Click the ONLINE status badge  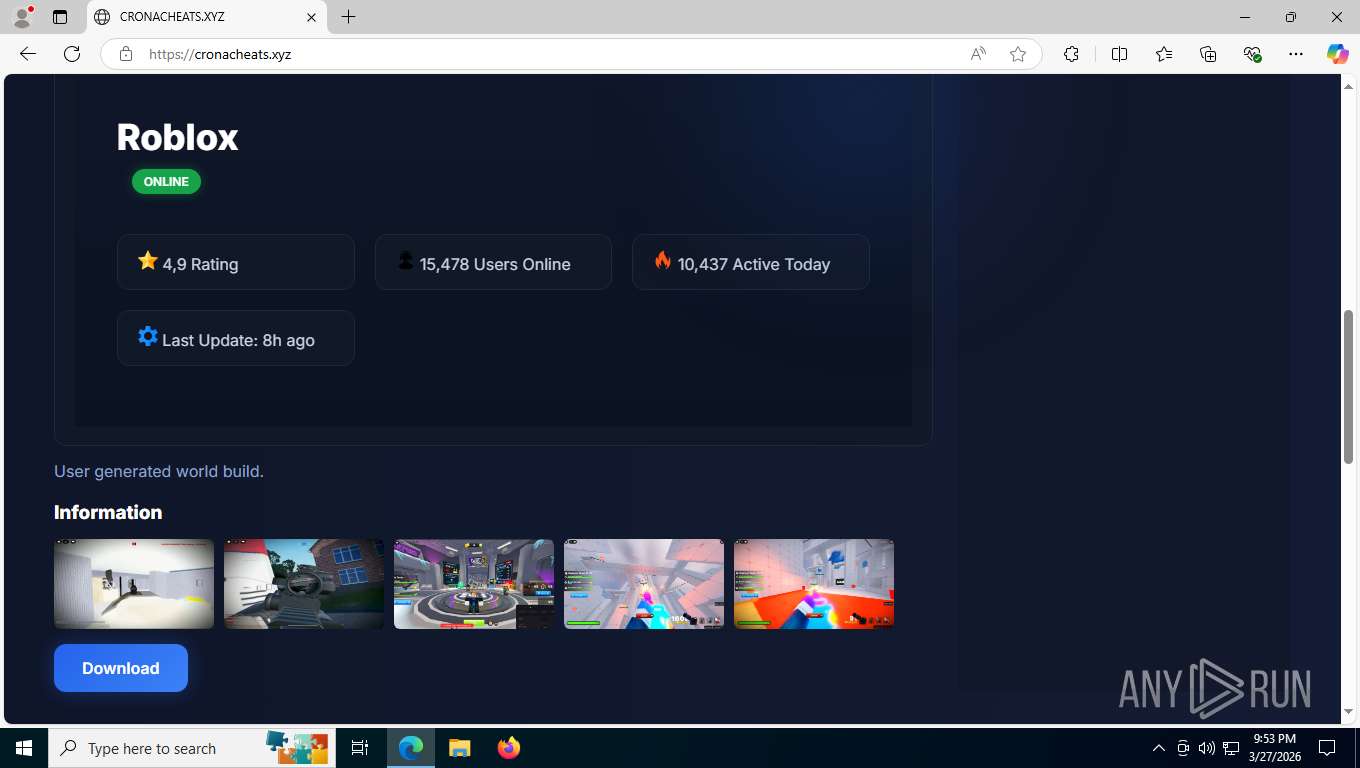point(166,182)
